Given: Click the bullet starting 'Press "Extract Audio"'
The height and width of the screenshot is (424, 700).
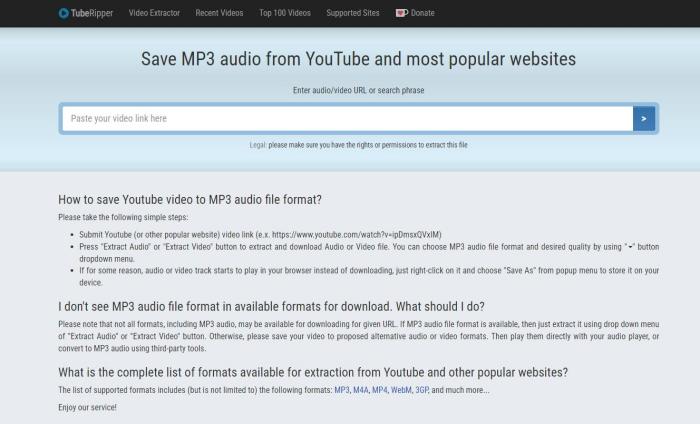Looking at the screenshot, I should point(369,253).
